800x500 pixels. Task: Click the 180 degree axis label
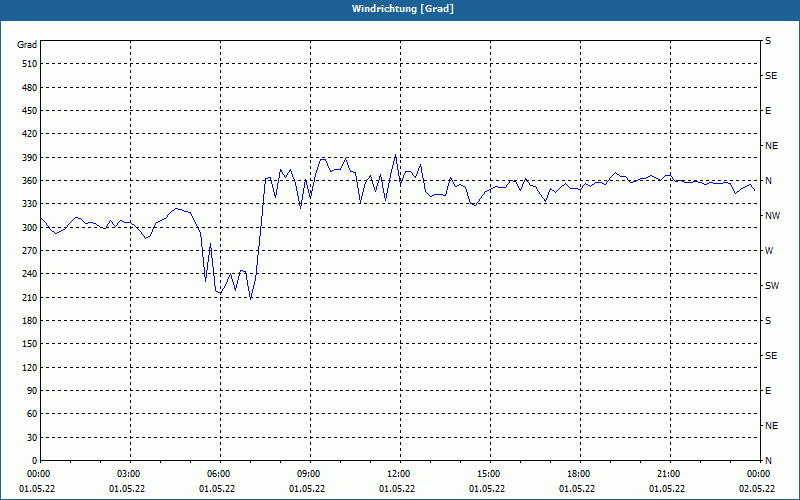[29, 321]
